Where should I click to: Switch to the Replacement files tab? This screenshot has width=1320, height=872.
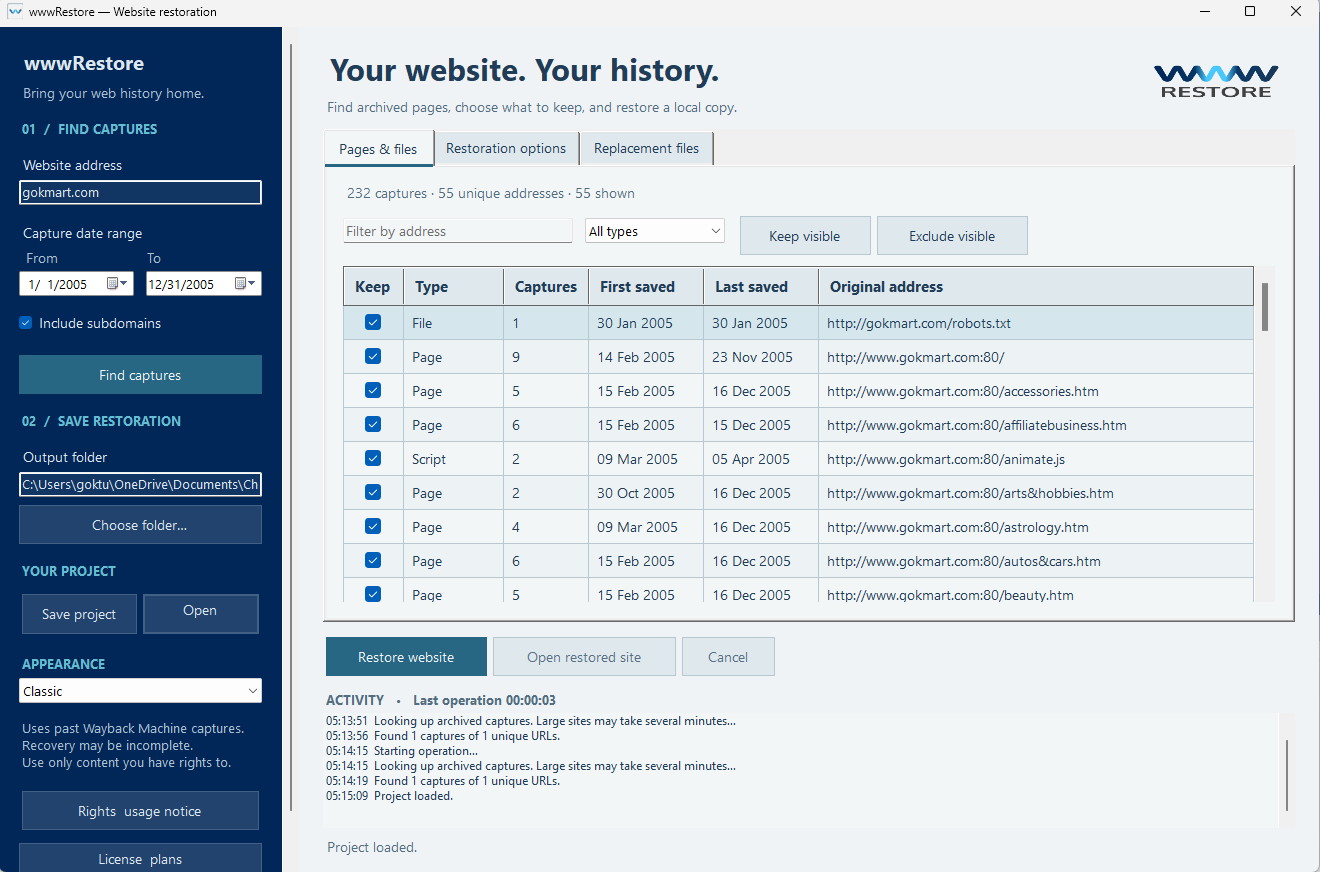[x=646, y=148]
